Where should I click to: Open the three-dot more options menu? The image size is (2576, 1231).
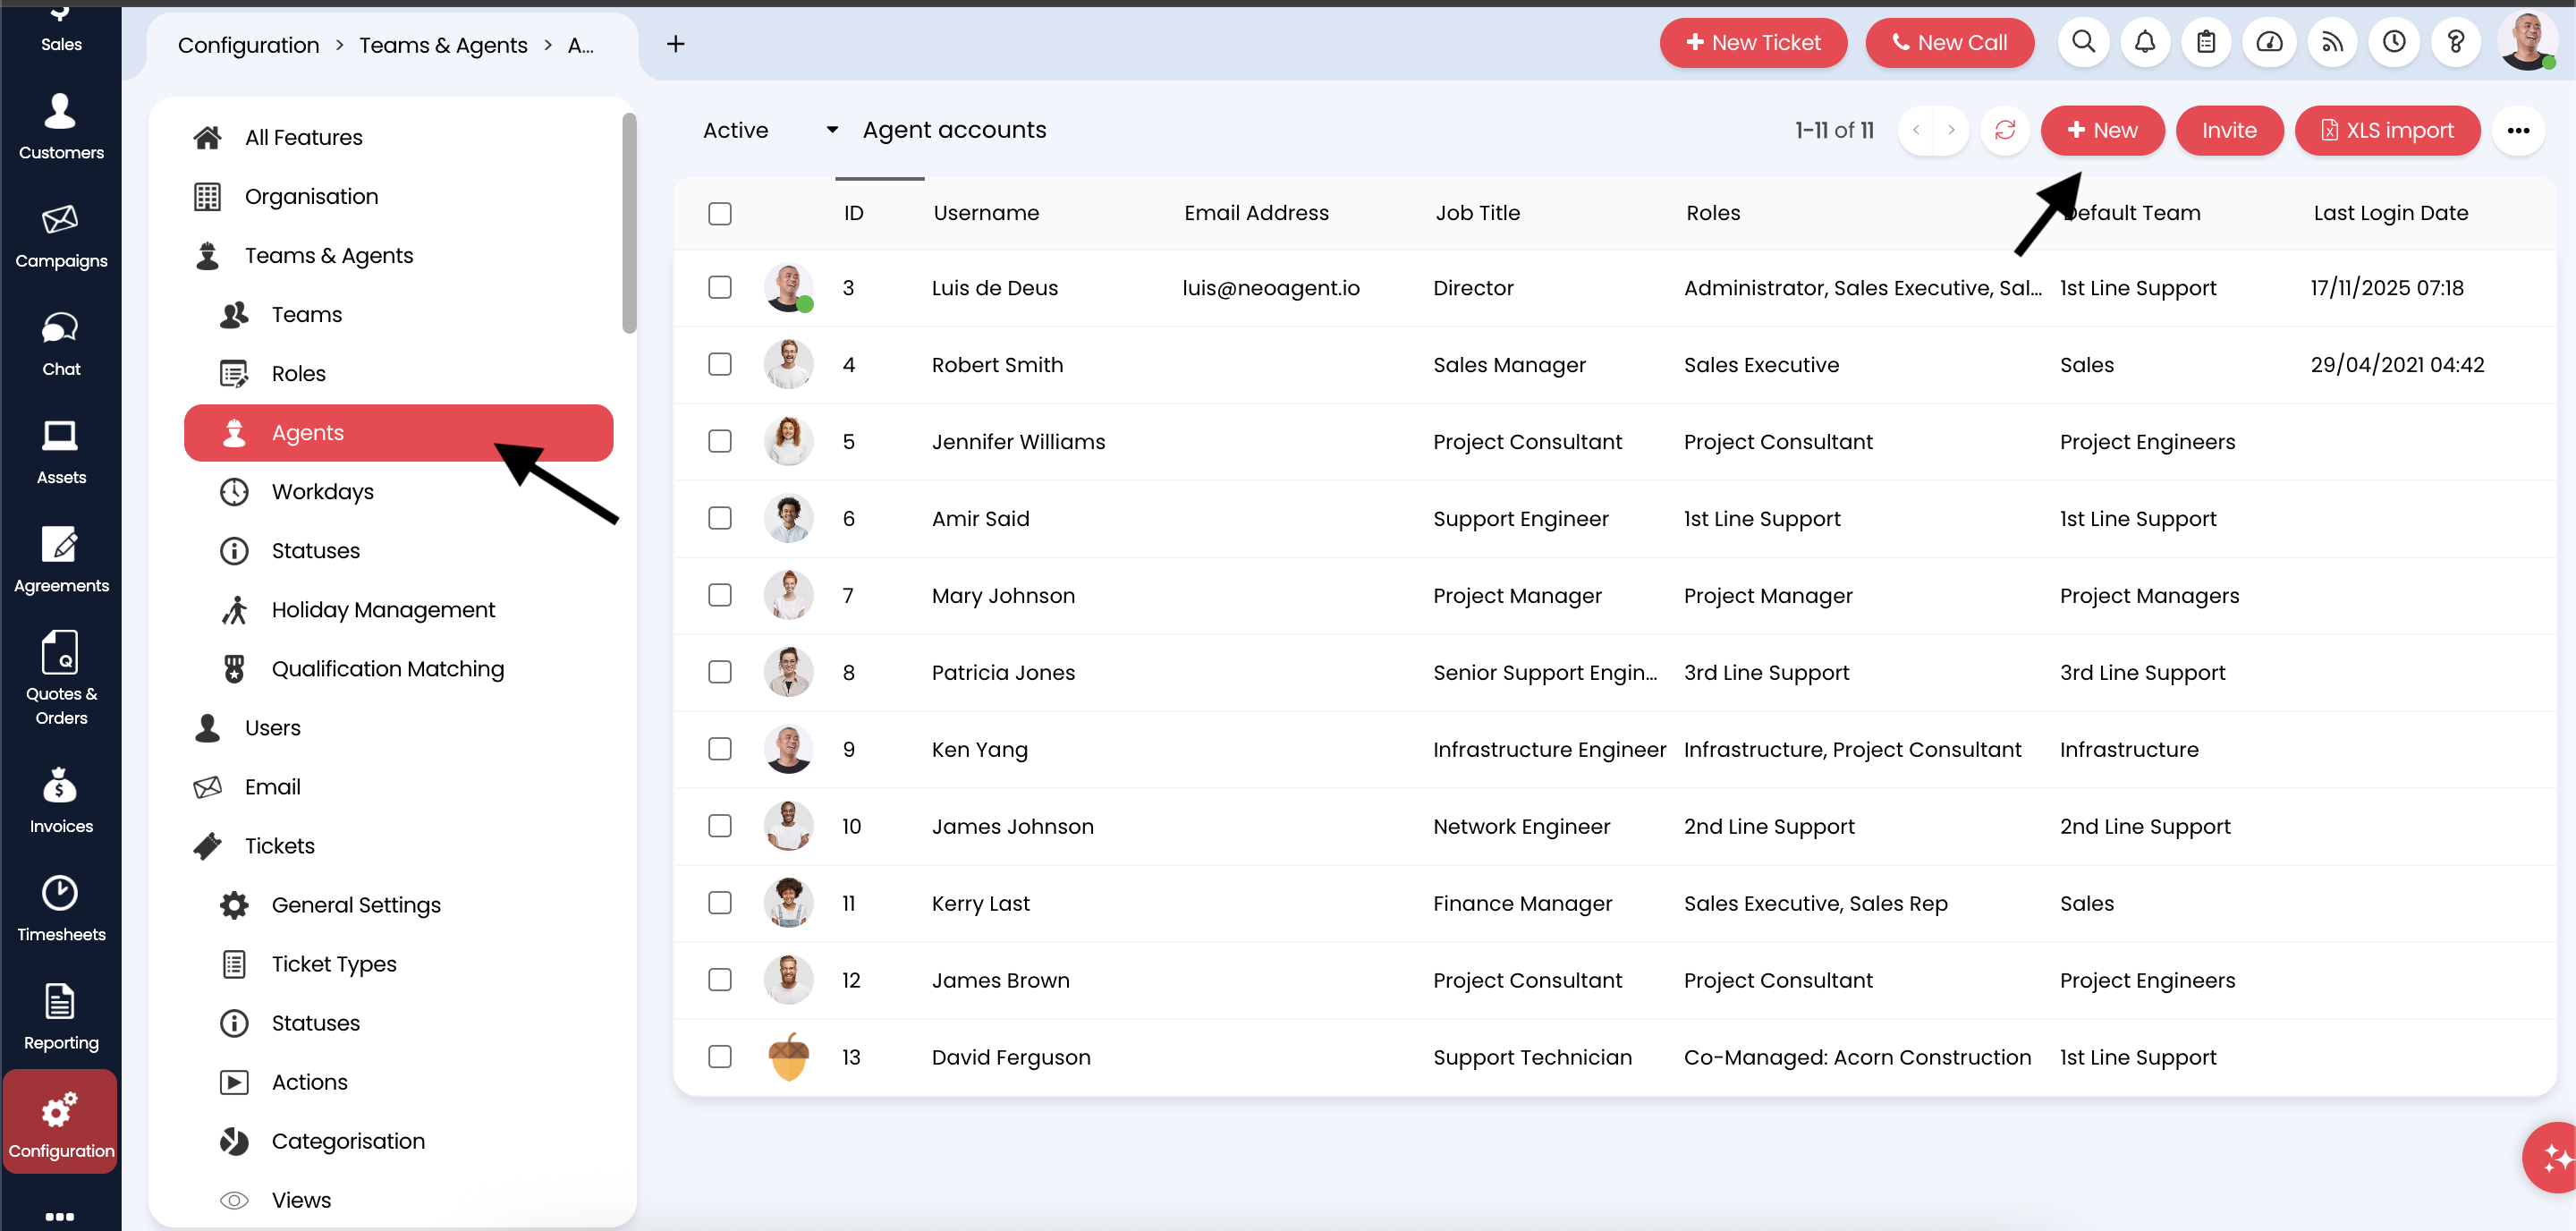pyautogui.click(x=2519, y=130)
